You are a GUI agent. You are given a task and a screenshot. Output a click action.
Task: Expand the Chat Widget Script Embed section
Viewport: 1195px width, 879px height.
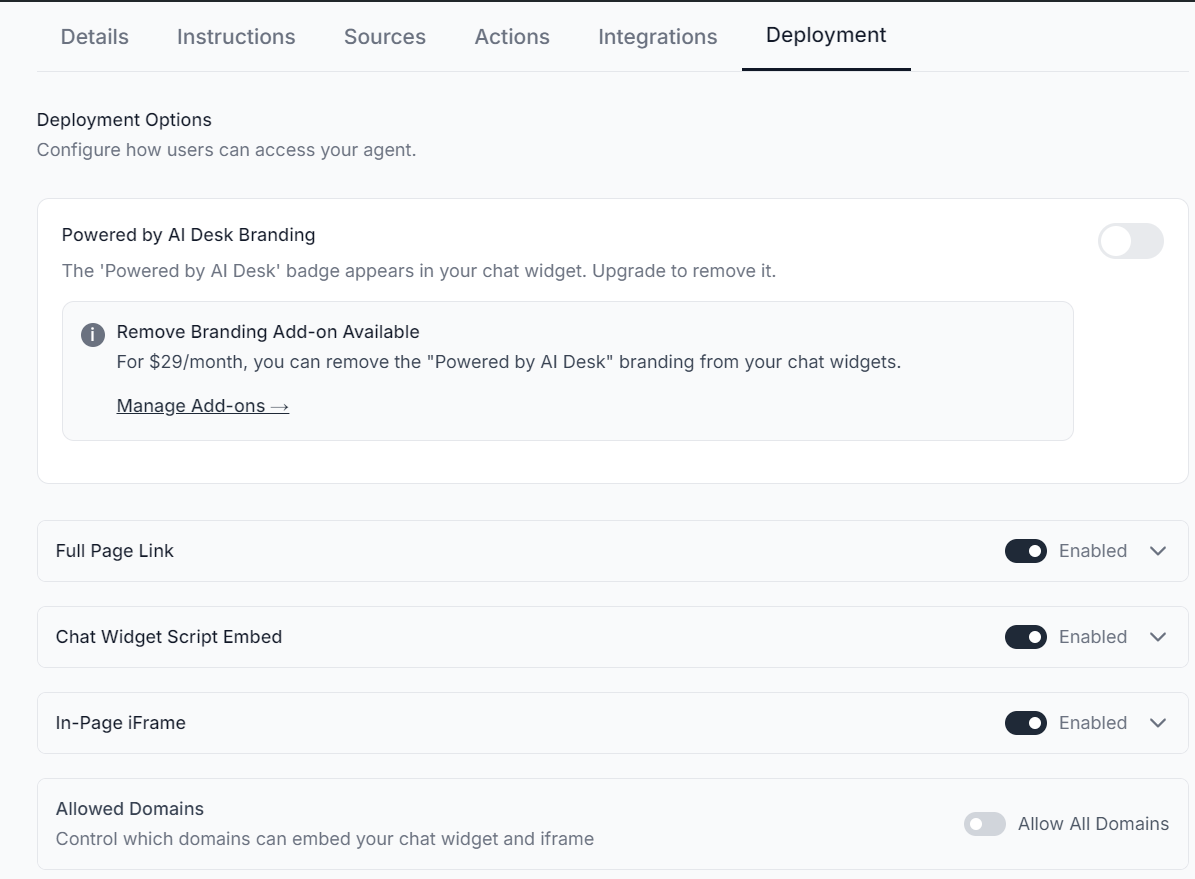pyautogui.click(x=1158, y=637)
